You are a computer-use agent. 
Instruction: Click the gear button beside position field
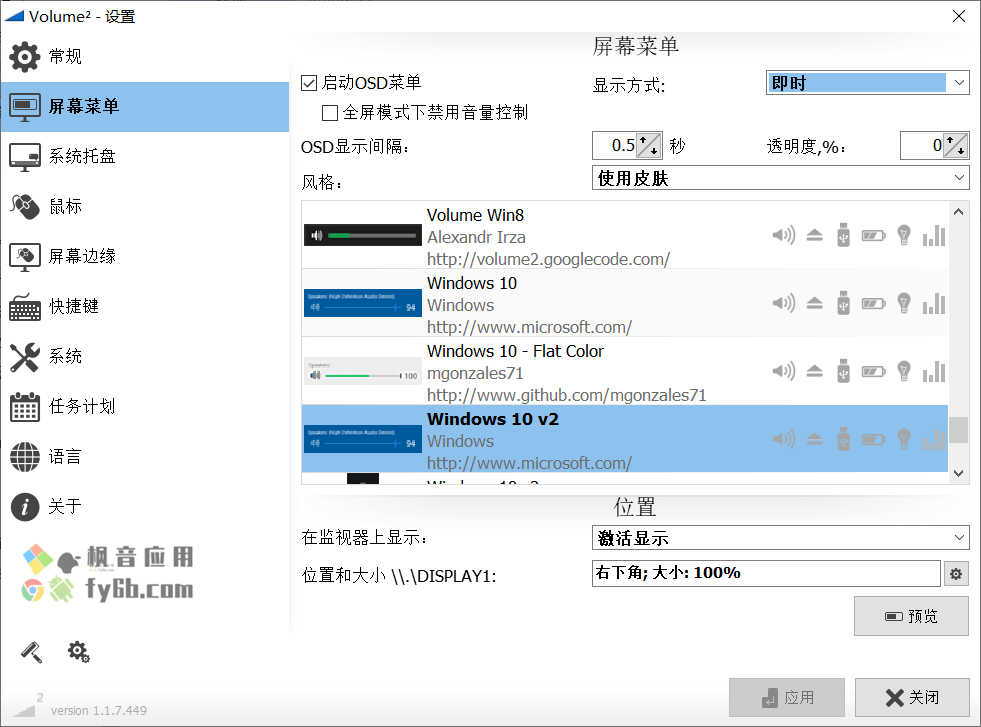click(x=956, y=574)
